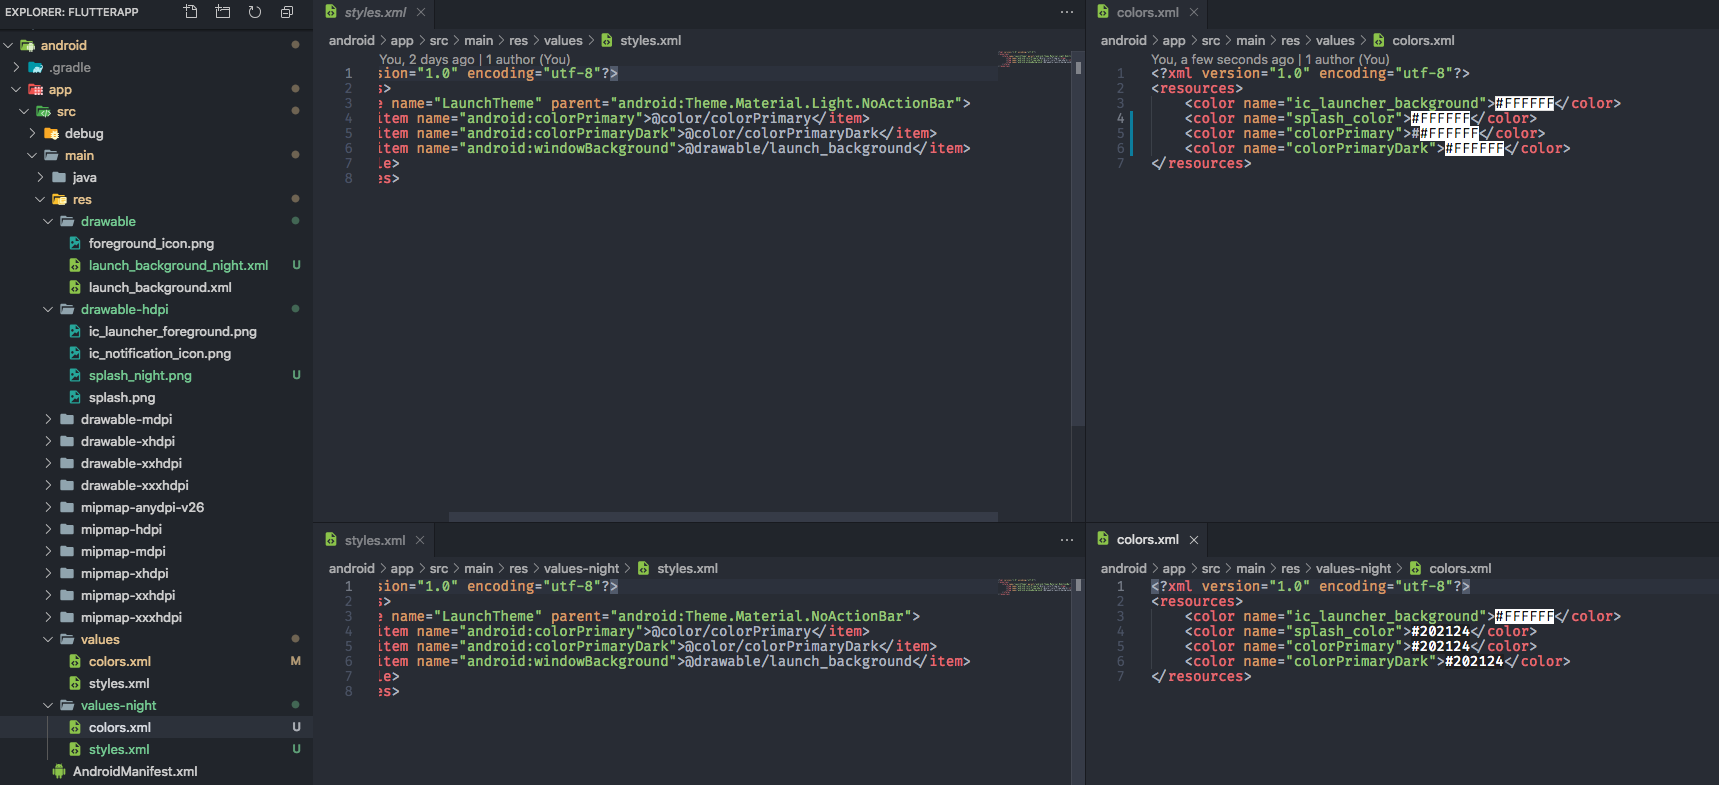
Task: Expand the mipmap-xxxhdpi folder
Action: tap(48, 617)
